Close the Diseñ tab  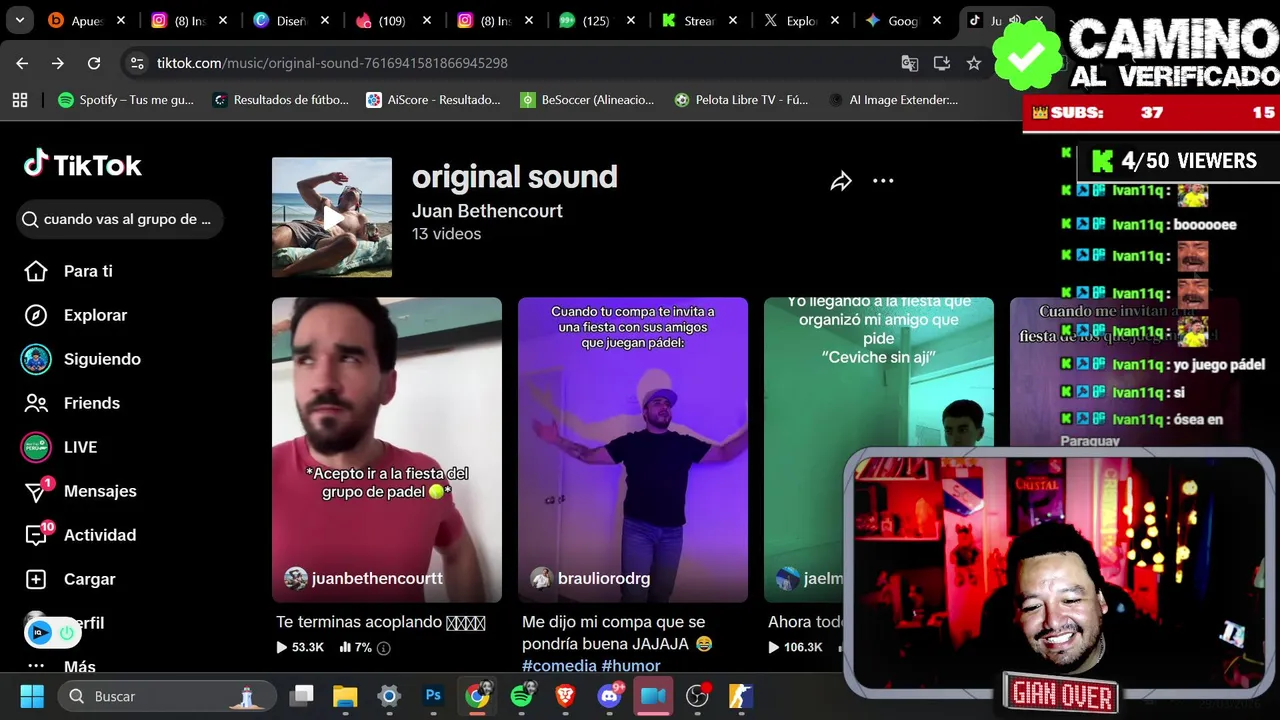[325, 20]
